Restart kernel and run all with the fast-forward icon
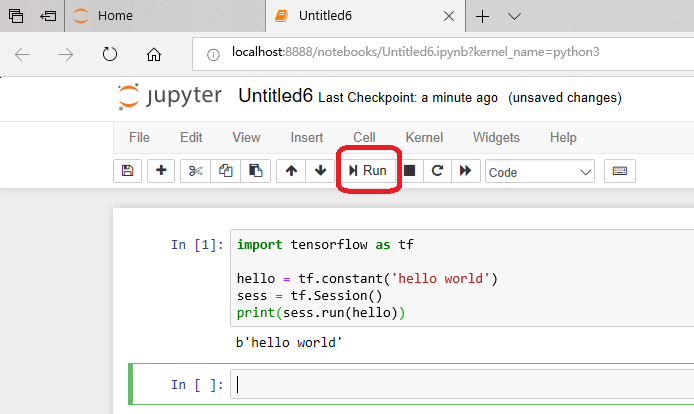The image size is (694, 414). click(x=466, y=171)
